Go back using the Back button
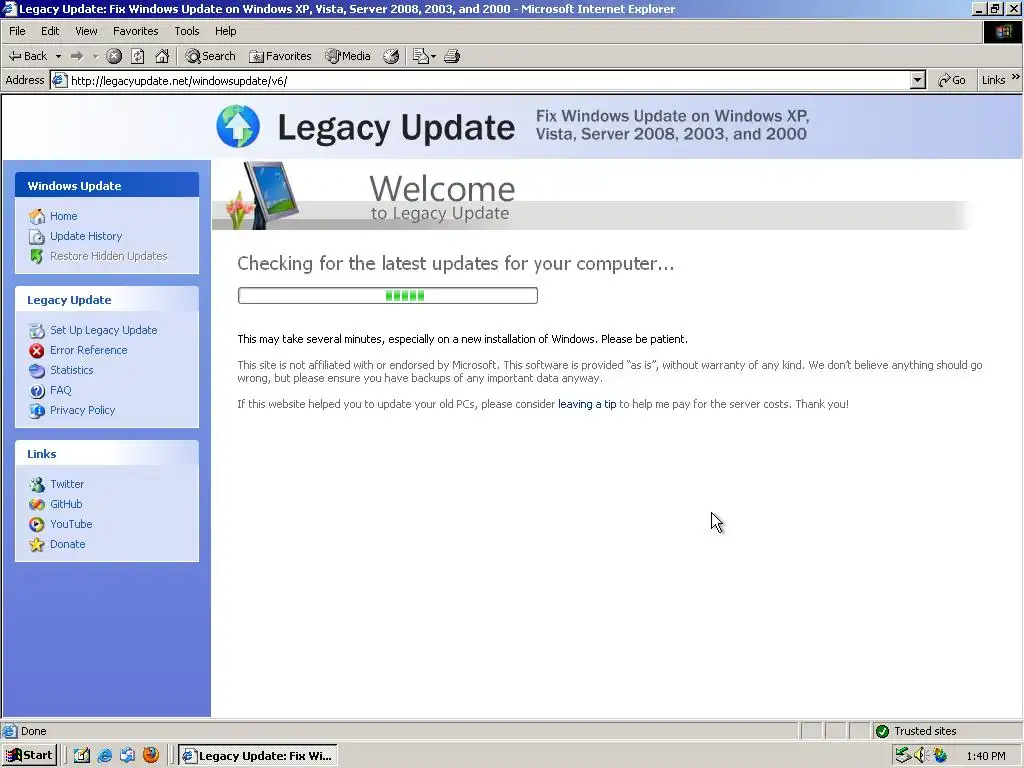1024x768 pixels. (x=27, y=56)
